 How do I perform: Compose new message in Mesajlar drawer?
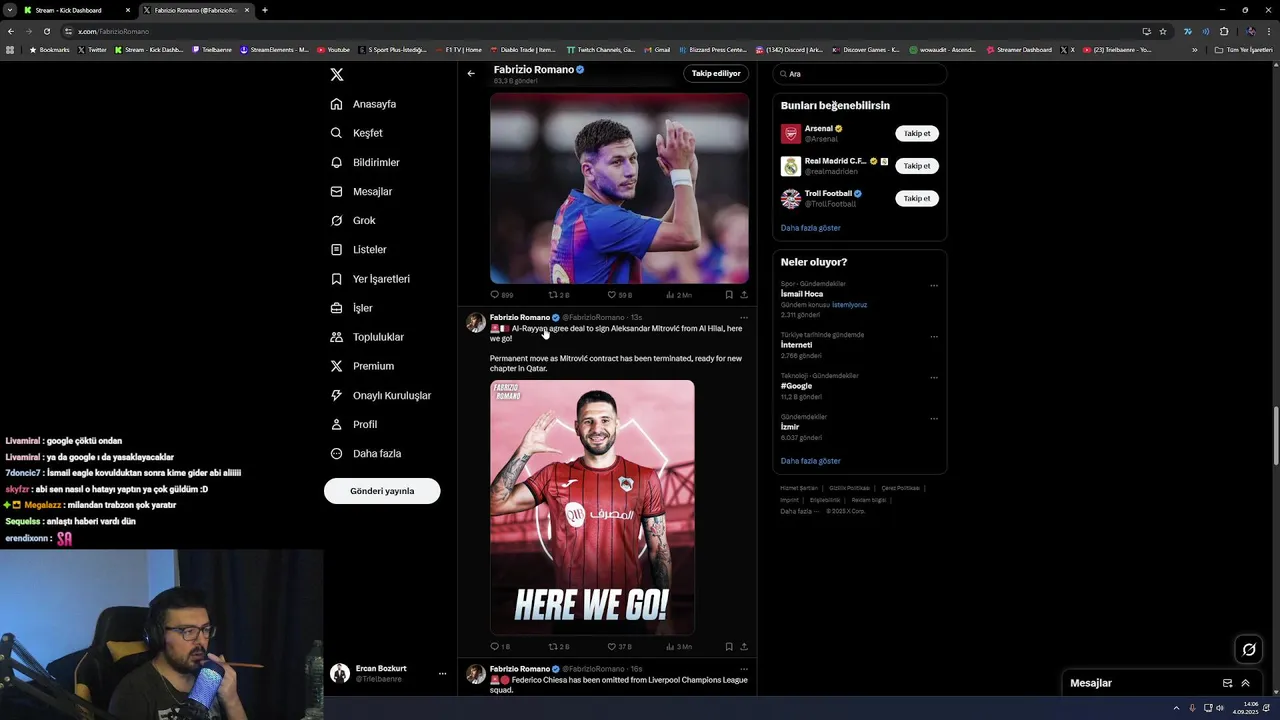[1227, 683]
